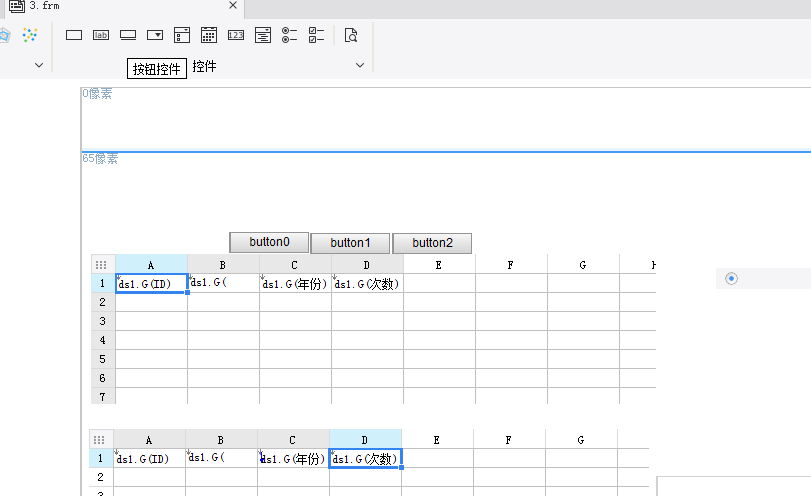Select column D header in lower report

(365, 440)
